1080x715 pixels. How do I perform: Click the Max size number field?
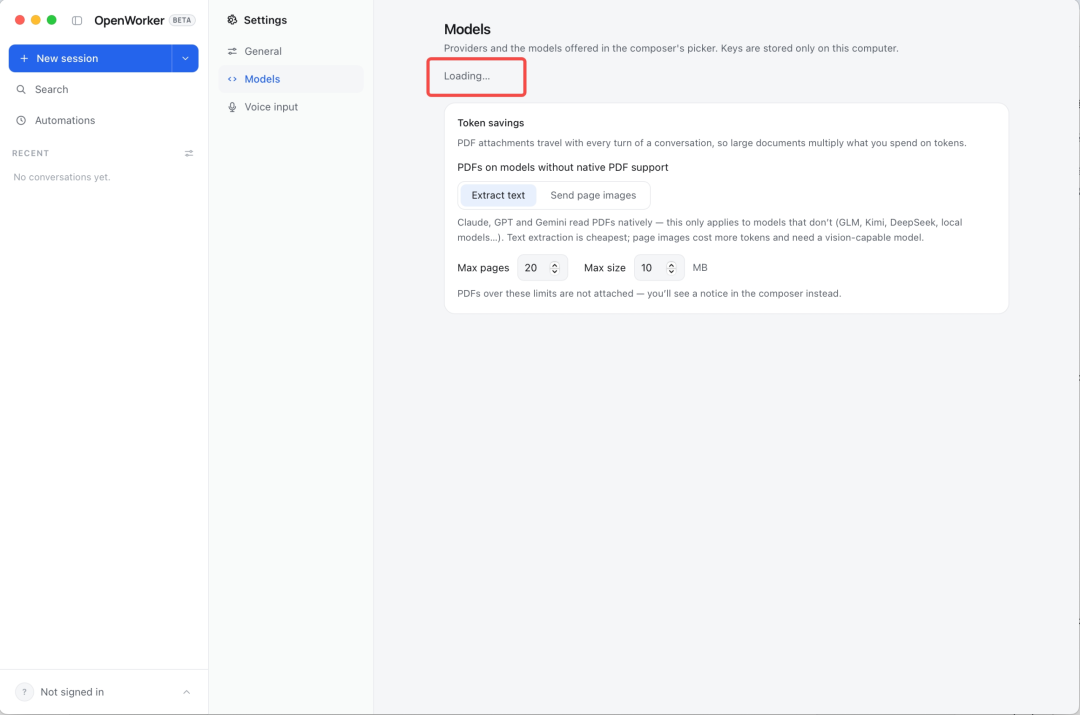[659, 268]
